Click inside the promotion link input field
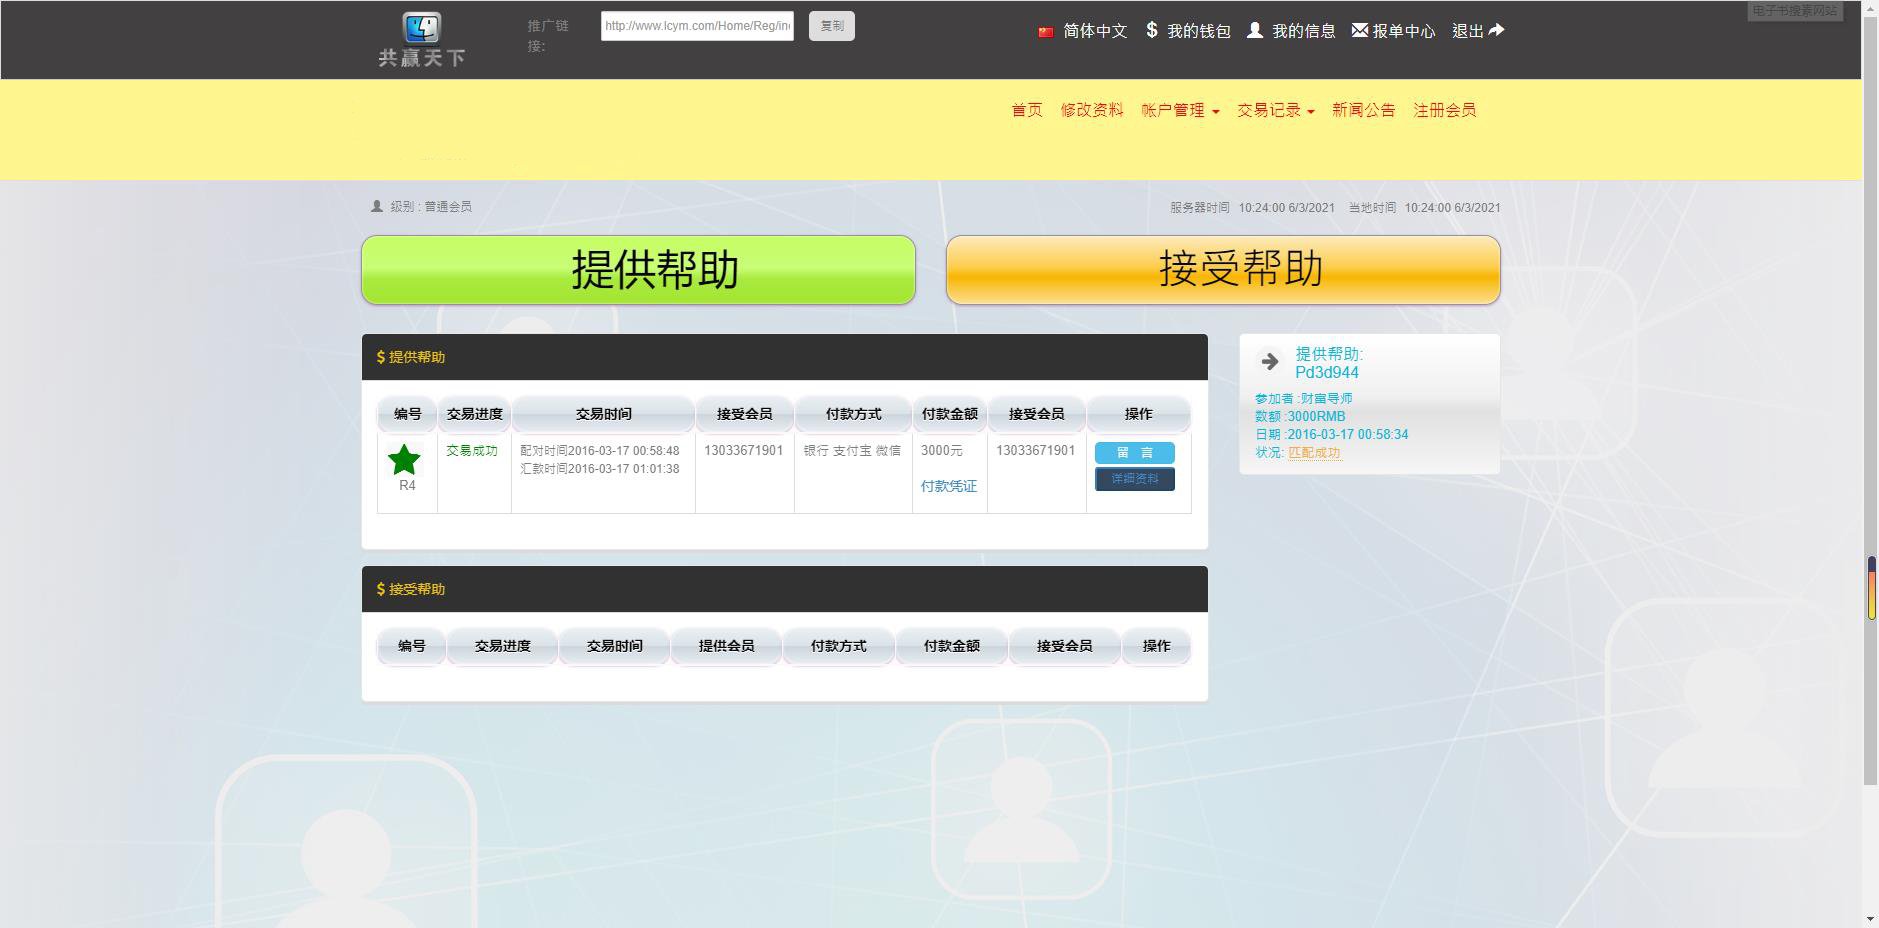The image size is (1879, 928). tap(695, 25)
